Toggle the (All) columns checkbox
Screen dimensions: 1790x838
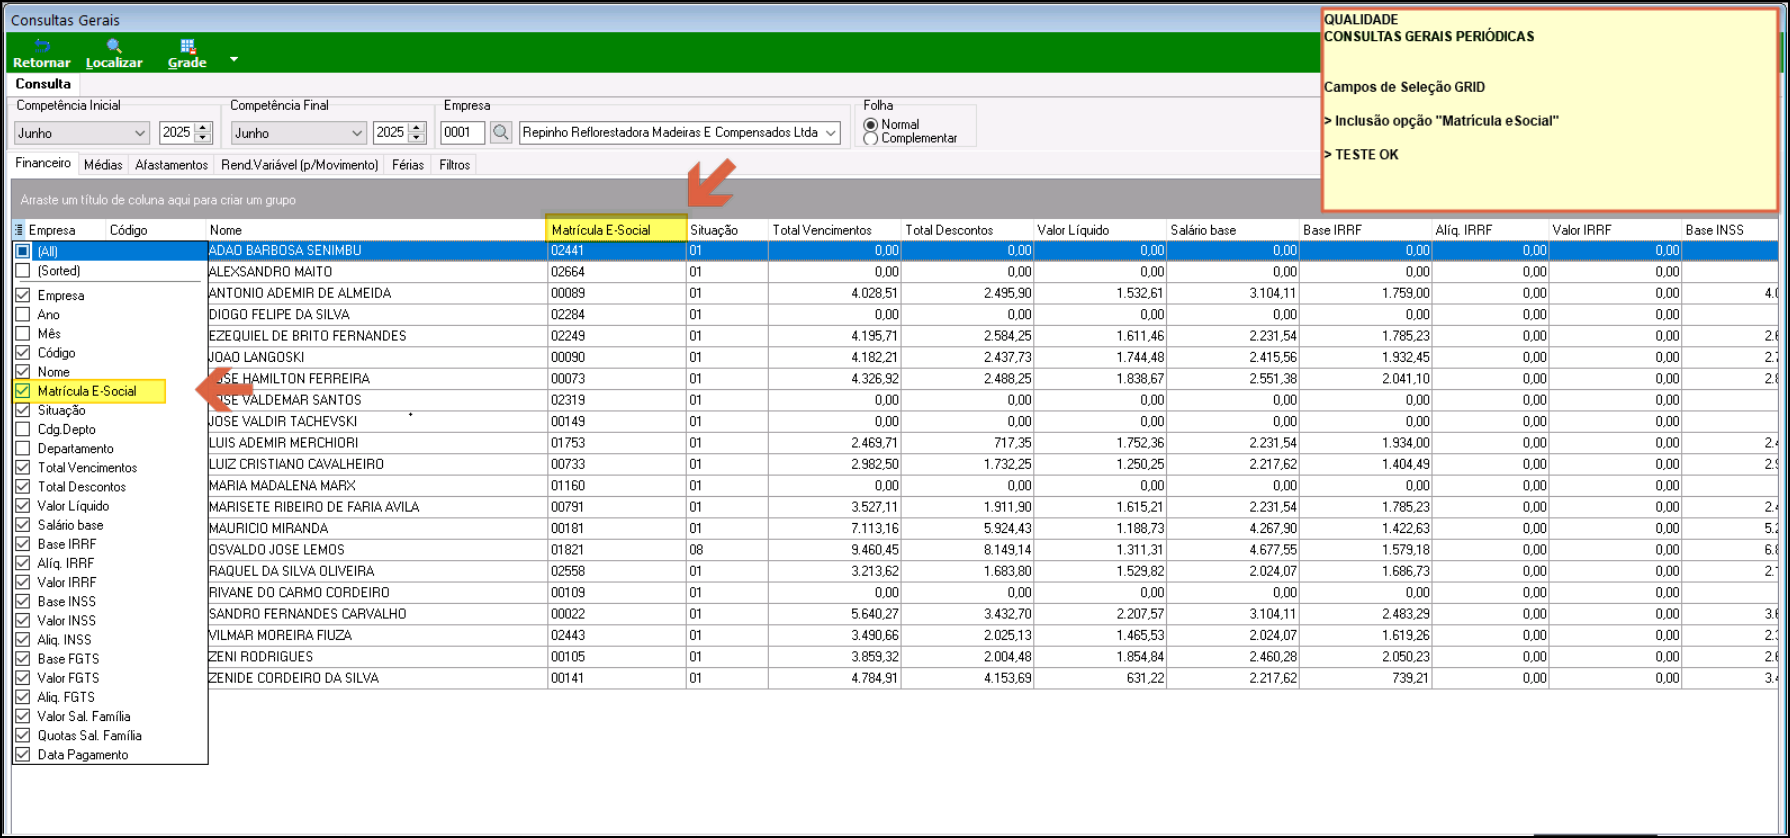tap(23, 251)
